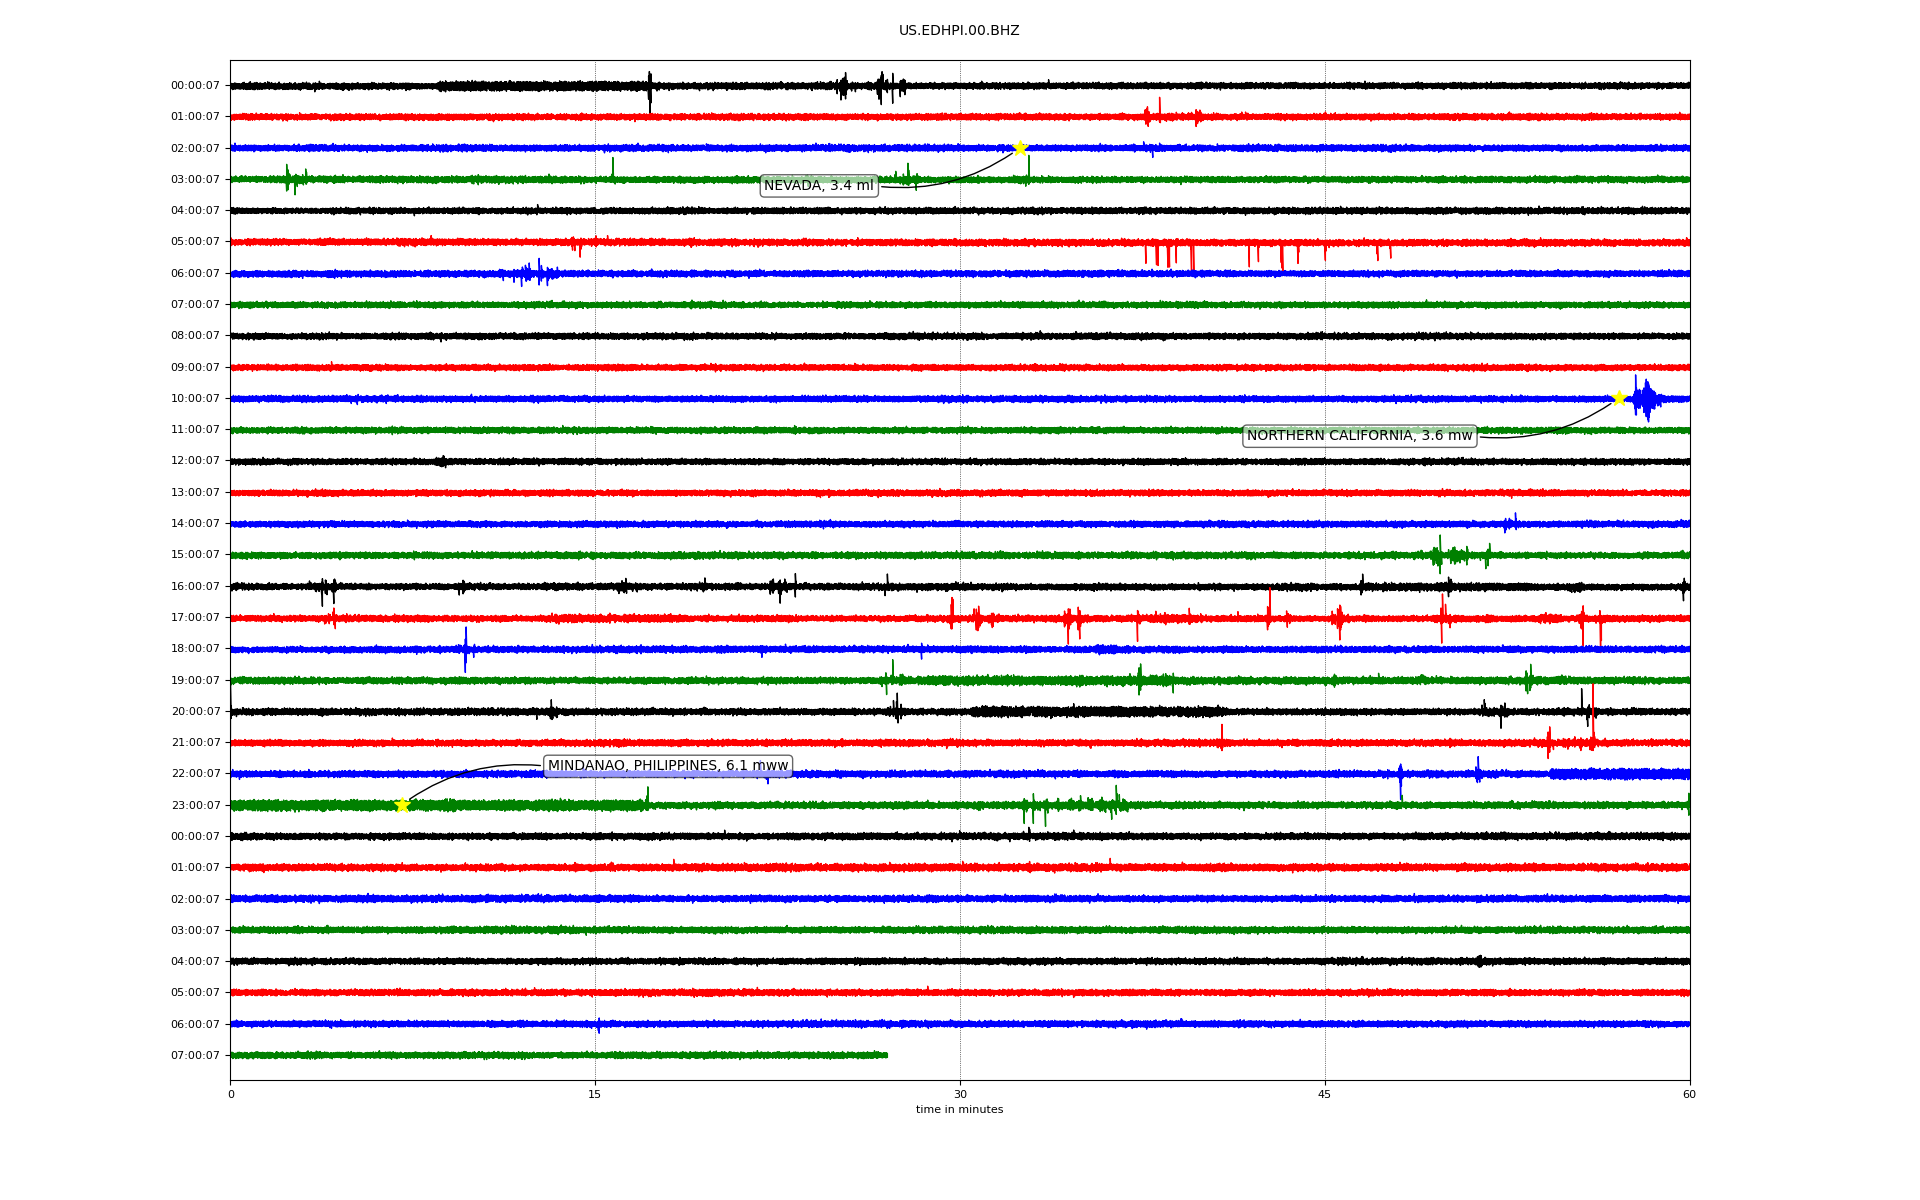The width and height of the screenshot is (1920, 1200).
Task: Click the 16:00:07 trace time label
Action: point(195,586)
